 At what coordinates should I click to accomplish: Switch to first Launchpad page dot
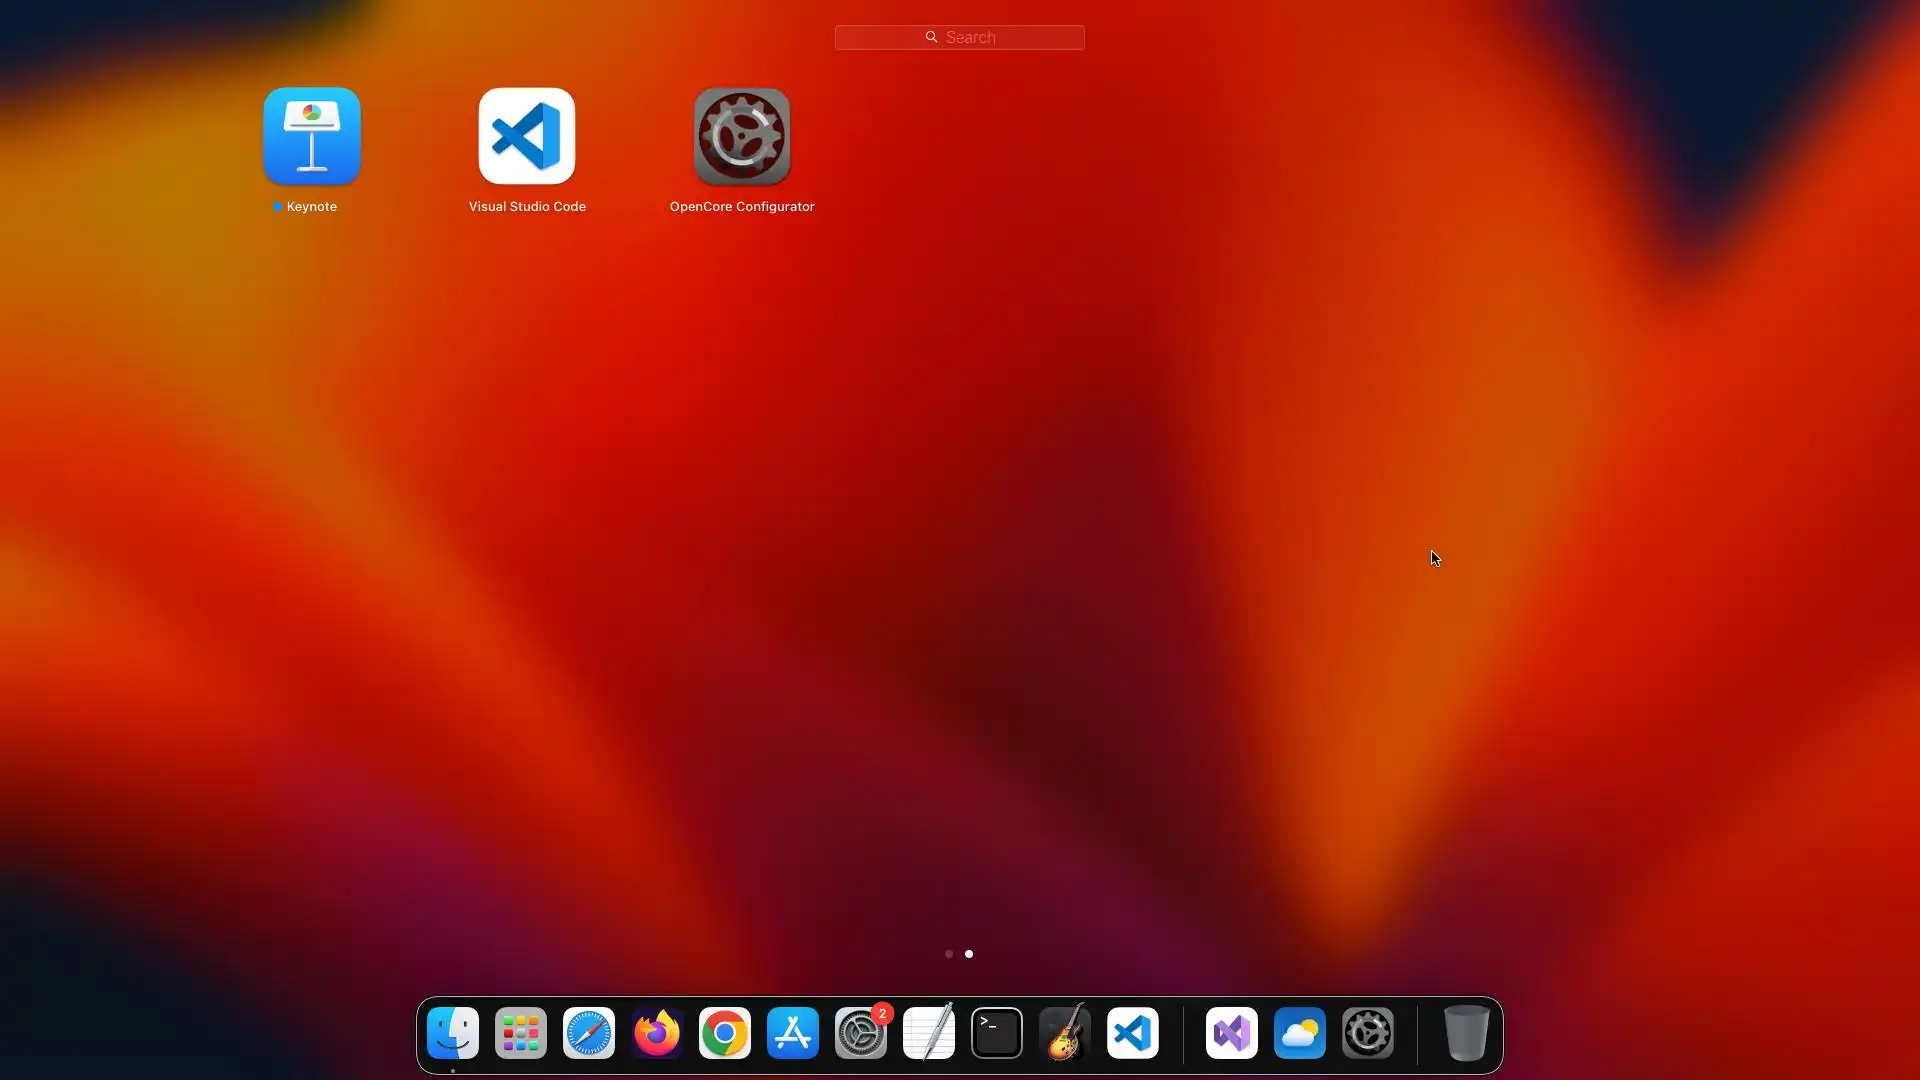pos(949,954)
